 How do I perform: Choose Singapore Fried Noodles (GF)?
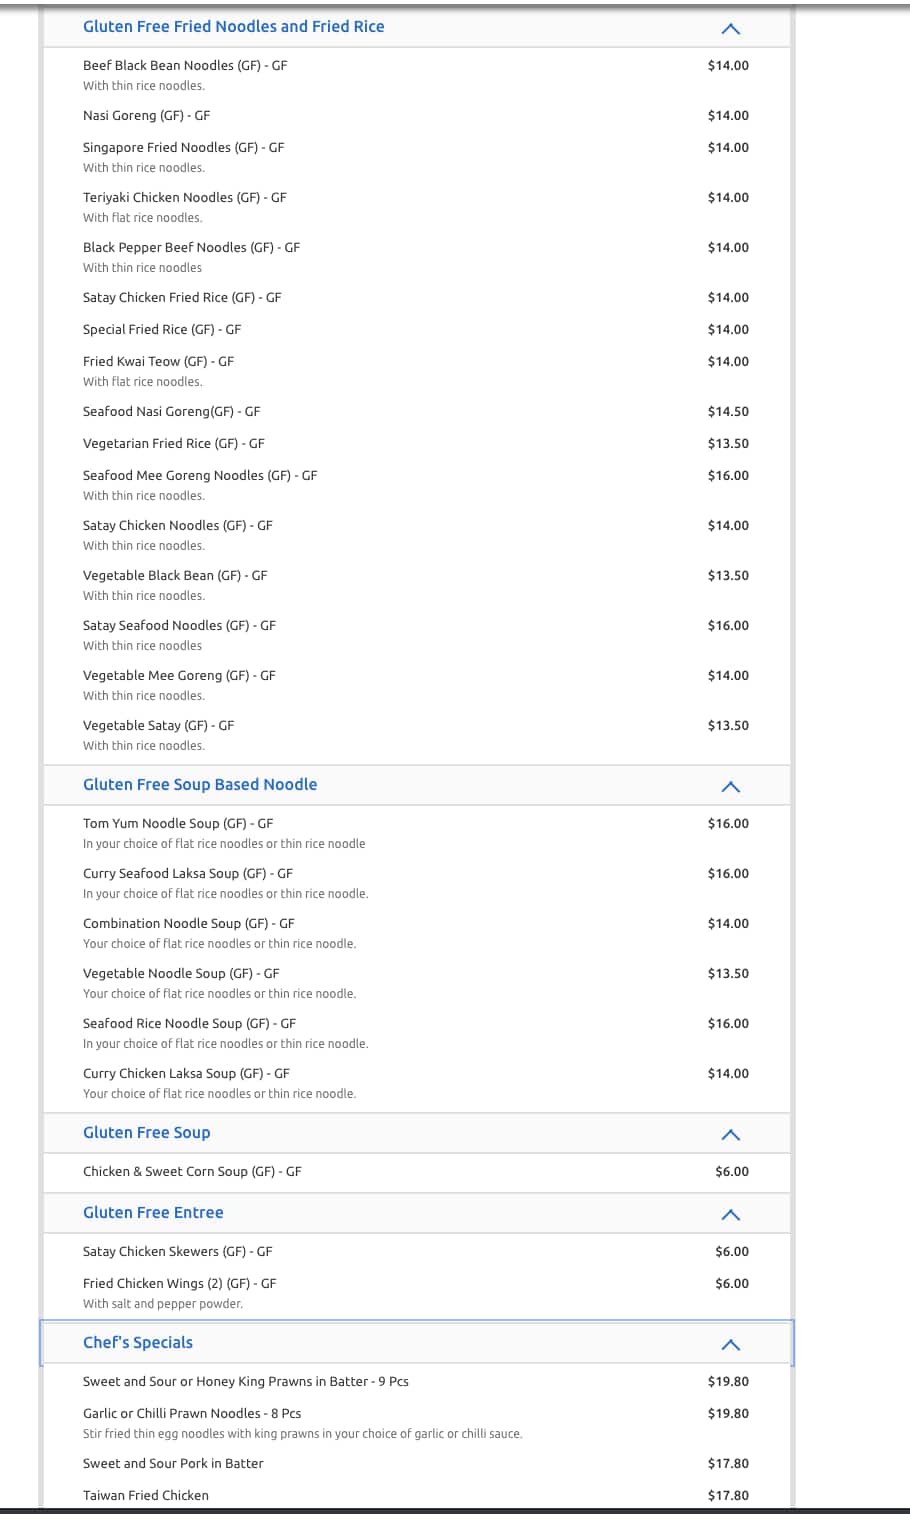[183, 148]
